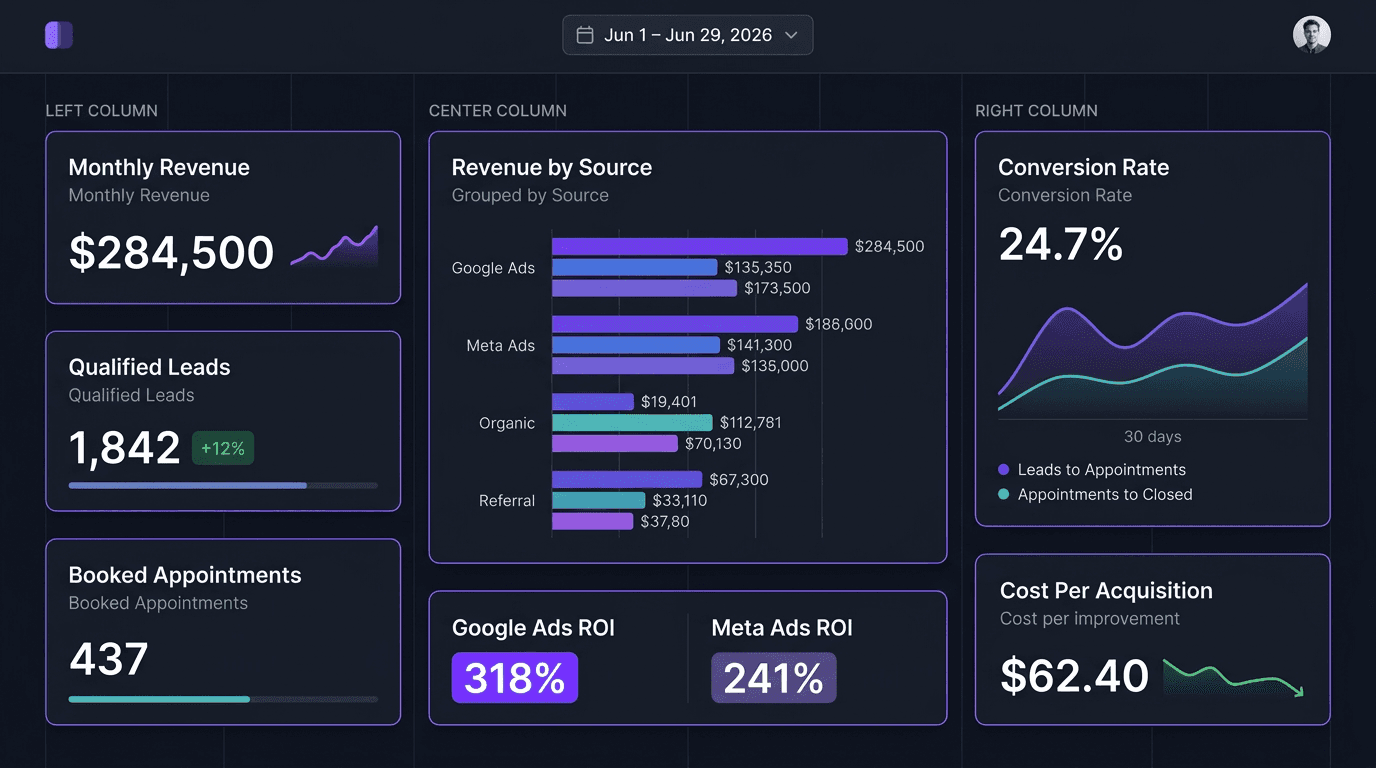Click the $135,350 Google Ads bar
The height and width of the screenshot is (768, 1376).
(x=635, y=267)
